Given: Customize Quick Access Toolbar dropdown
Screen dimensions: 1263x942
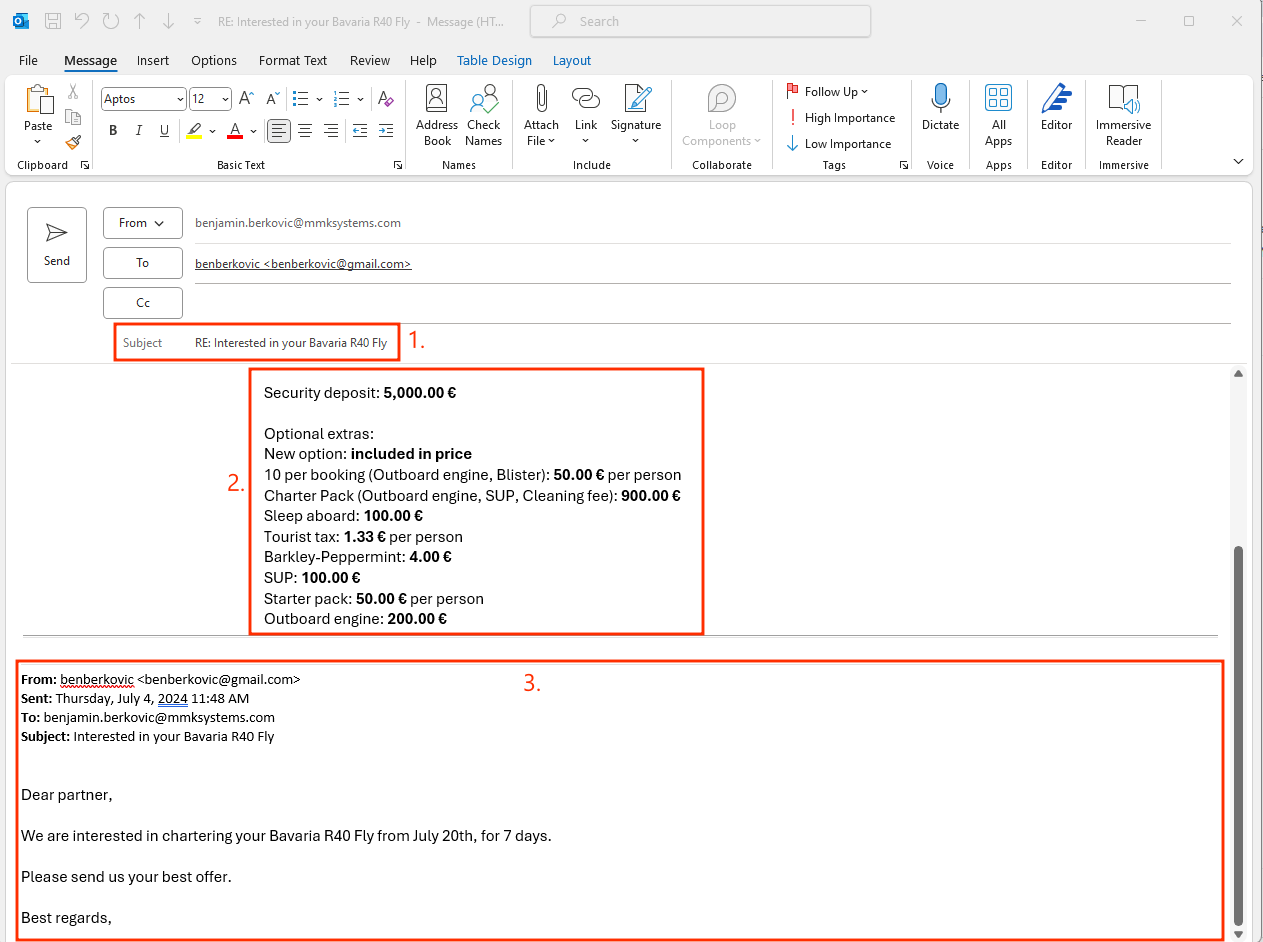Looking at the screenshot, I should point(198,21).
